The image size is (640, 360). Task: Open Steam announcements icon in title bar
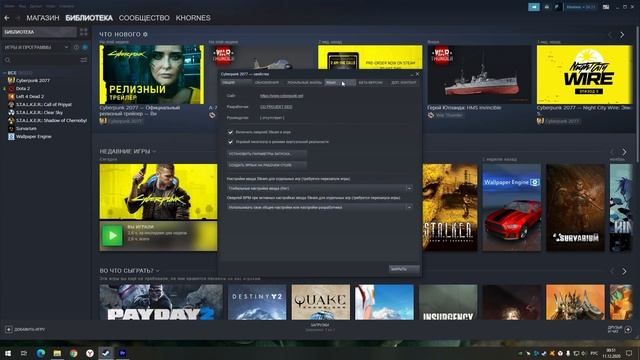click(x=534, y=7)
